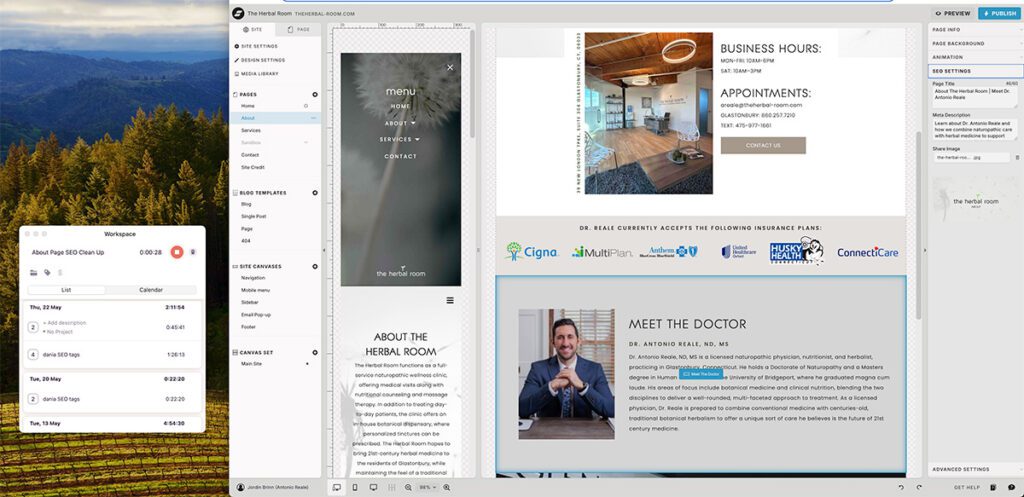Select the Calendar tab in the Workspace window

(151, 290)
